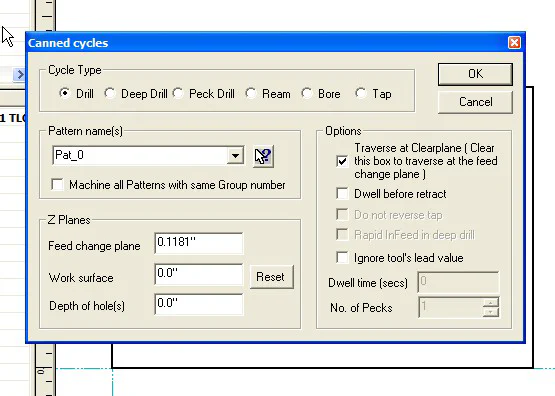The height and width of the screenshot is (396, 555).
Task: Uncheck Traverse at Clearplane option
Action: 342,161
